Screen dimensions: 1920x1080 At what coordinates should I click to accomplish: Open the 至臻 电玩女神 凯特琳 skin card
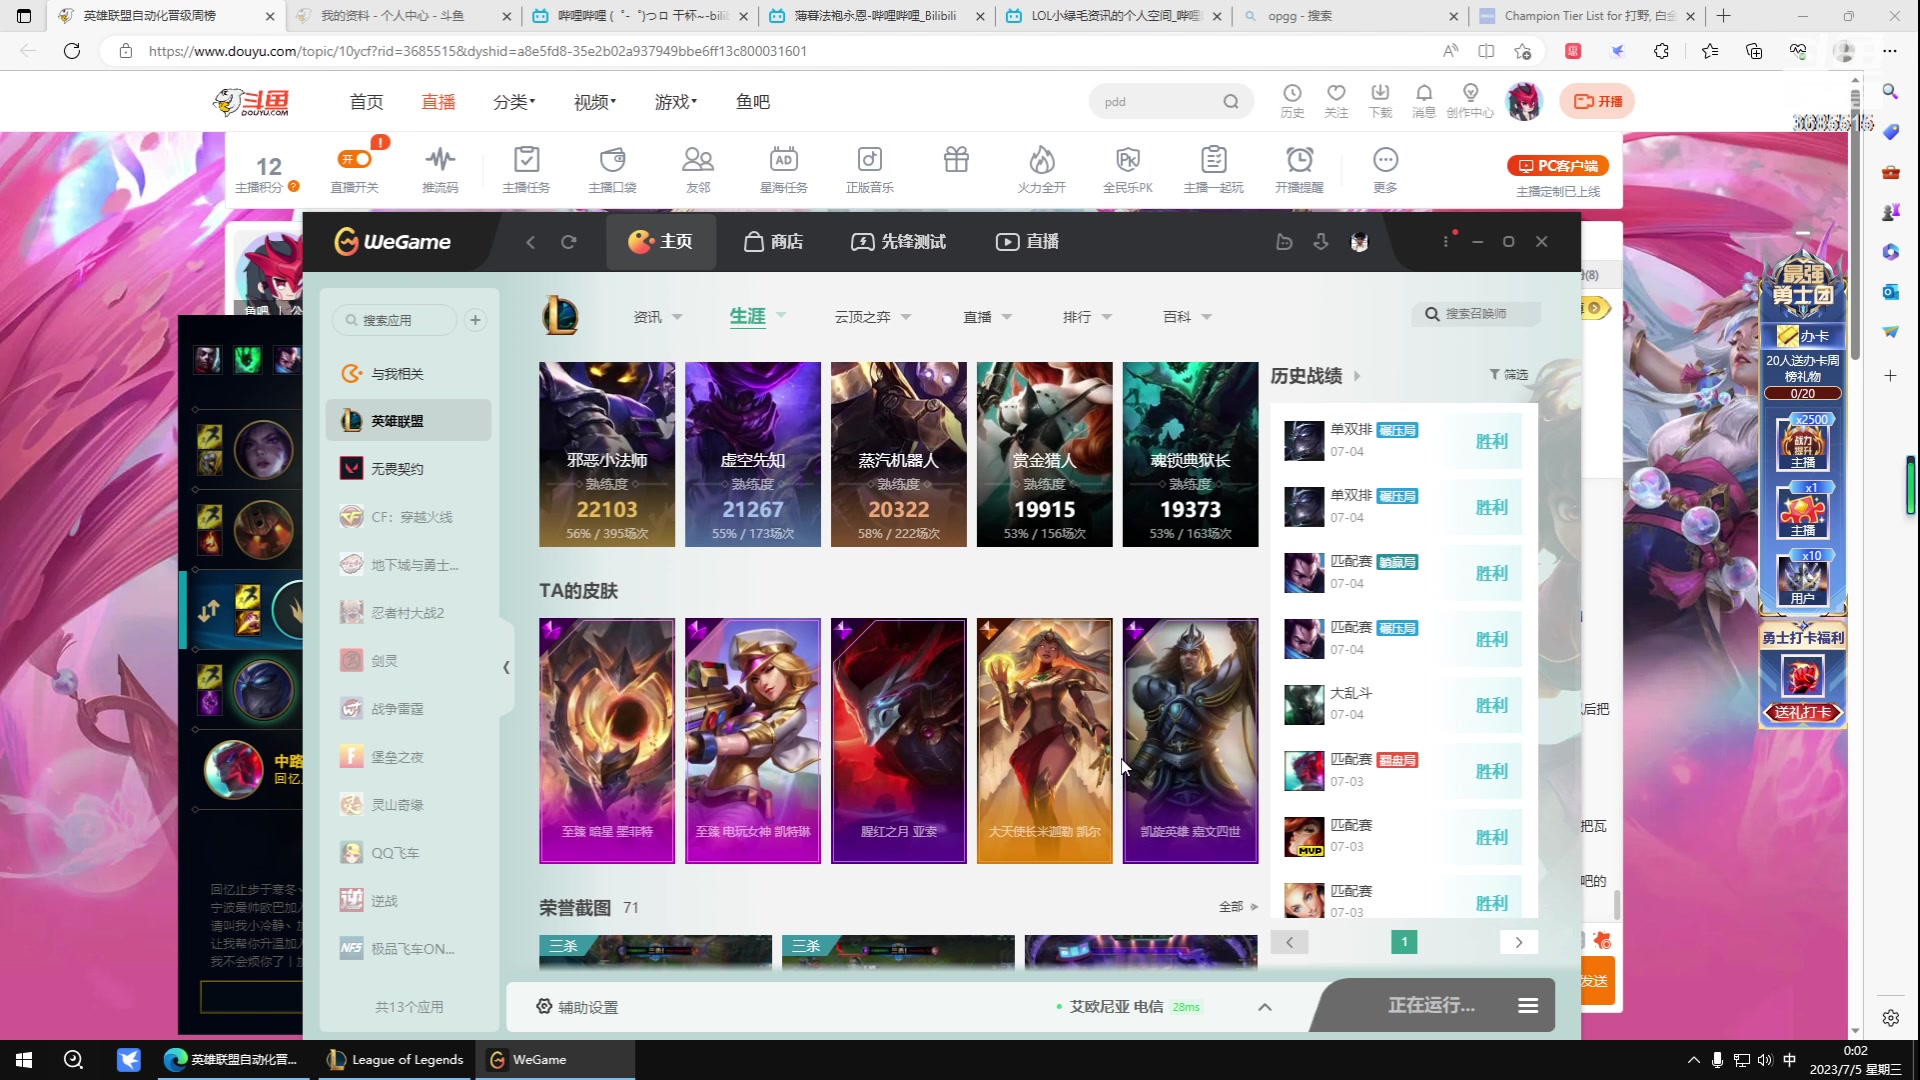(753, 740)
